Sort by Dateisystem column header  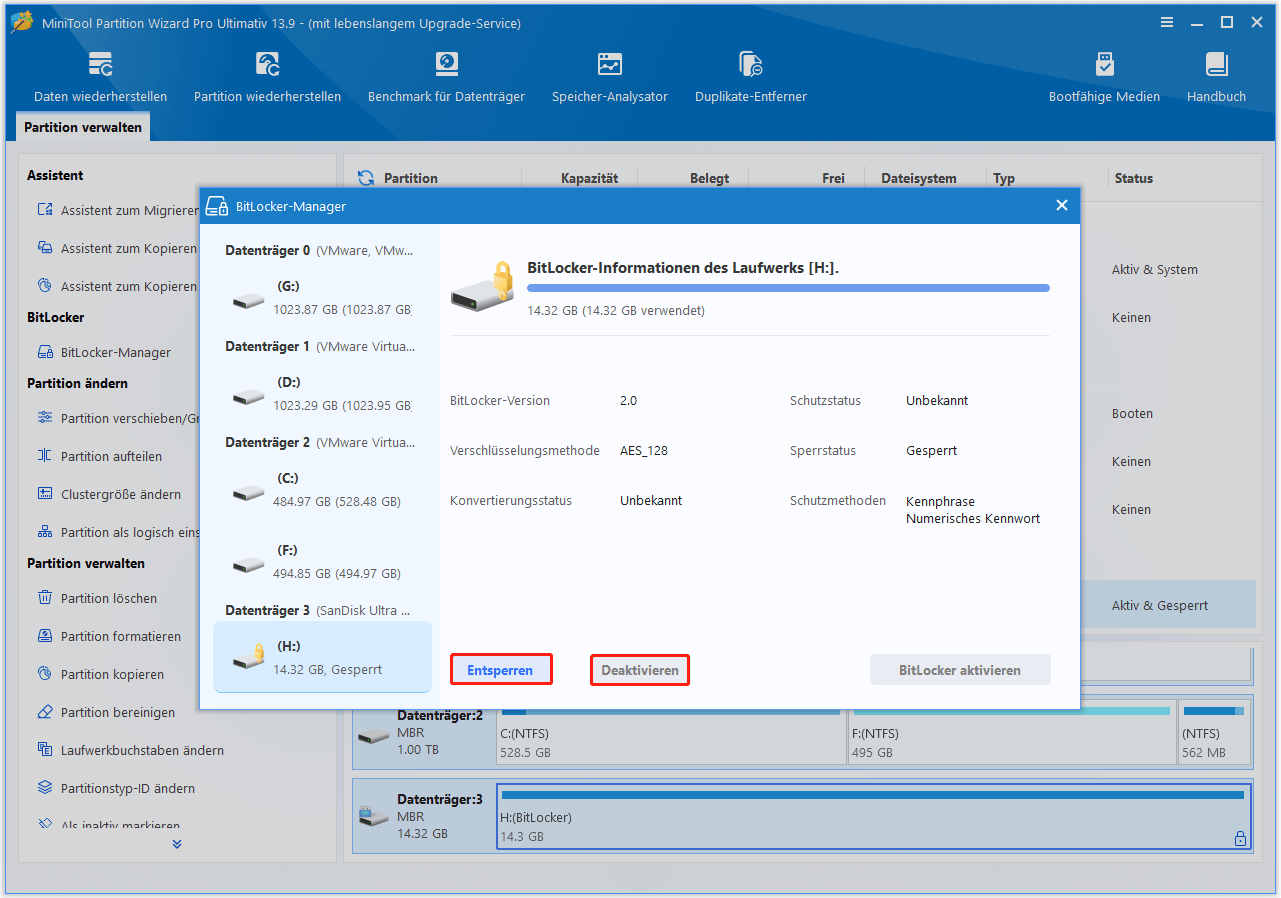click(x=918, y=178)
